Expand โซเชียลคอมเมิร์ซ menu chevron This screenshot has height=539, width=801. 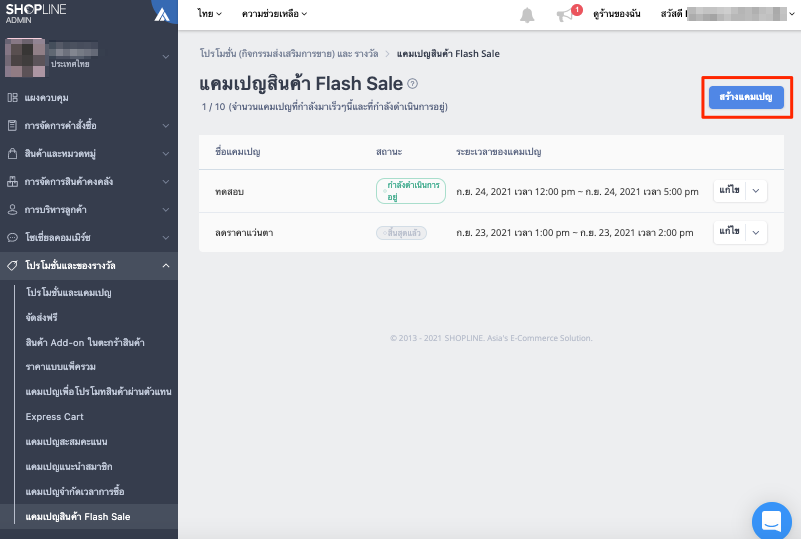click(x=166, y=238)
